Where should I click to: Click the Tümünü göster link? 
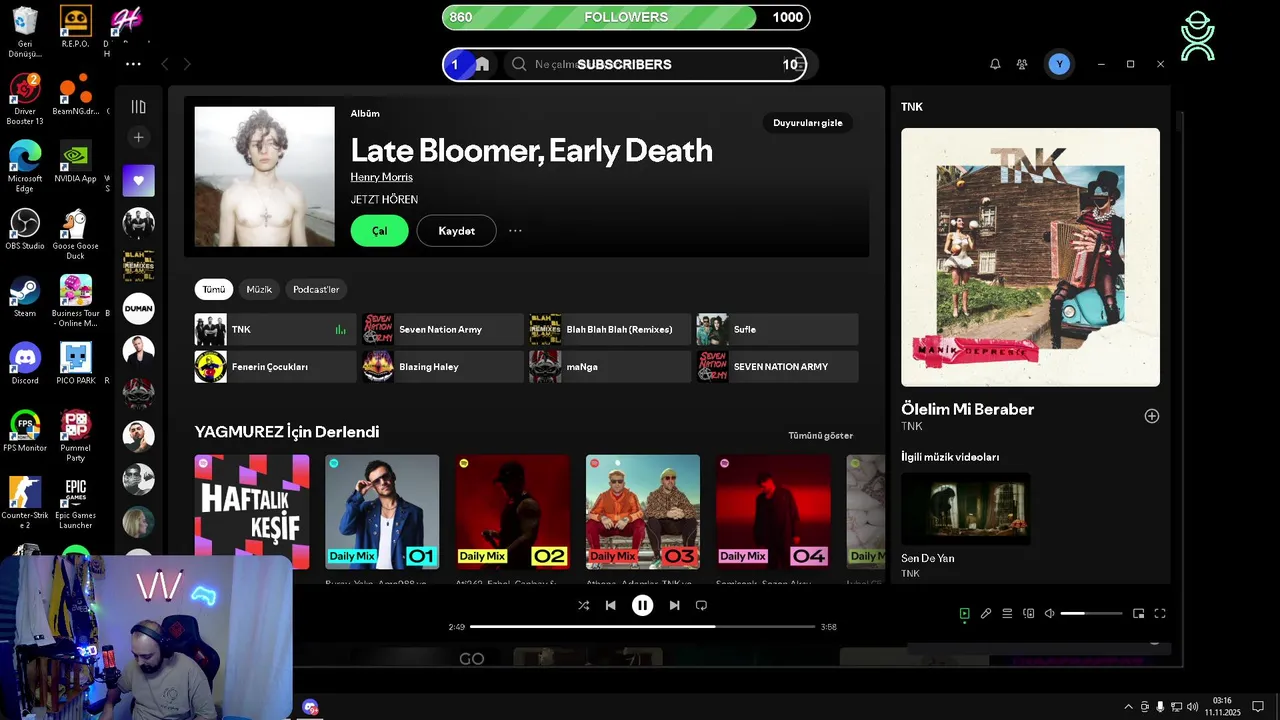point(820,436)
